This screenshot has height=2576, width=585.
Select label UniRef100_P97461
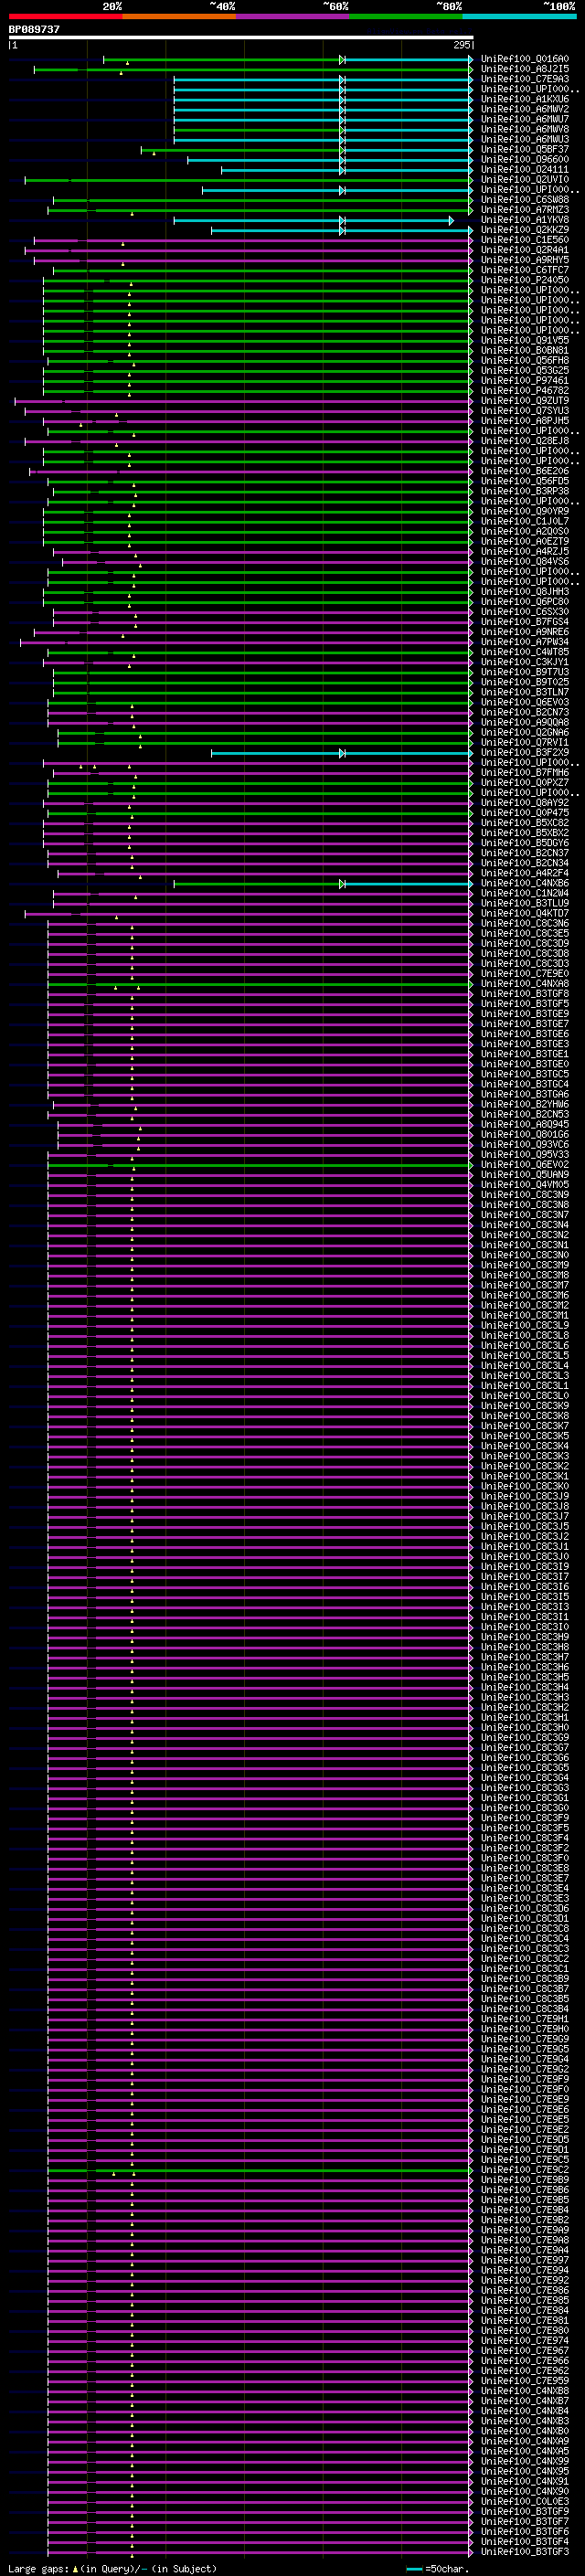pos(525,381)
